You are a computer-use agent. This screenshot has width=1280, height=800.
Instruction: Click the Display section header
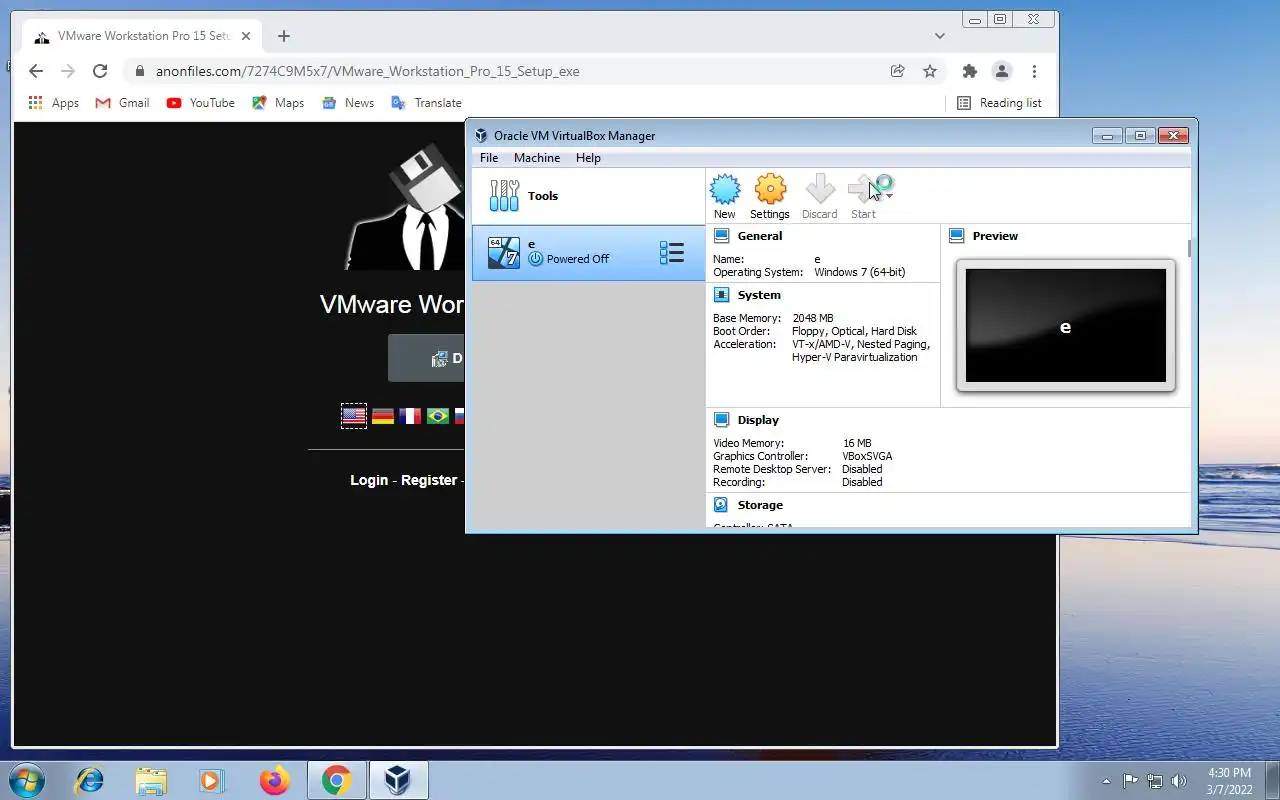(x=758, y=420)
